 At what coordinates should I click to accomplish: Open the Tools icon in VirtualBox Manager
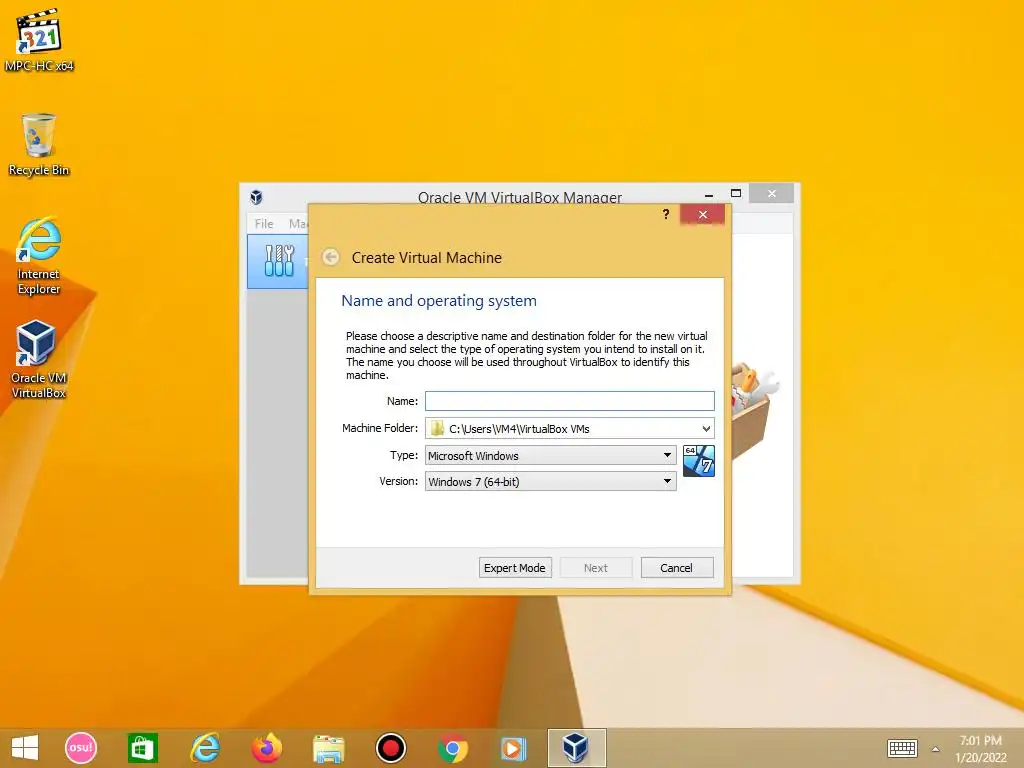pyautogui.click(x=279, y=261)
